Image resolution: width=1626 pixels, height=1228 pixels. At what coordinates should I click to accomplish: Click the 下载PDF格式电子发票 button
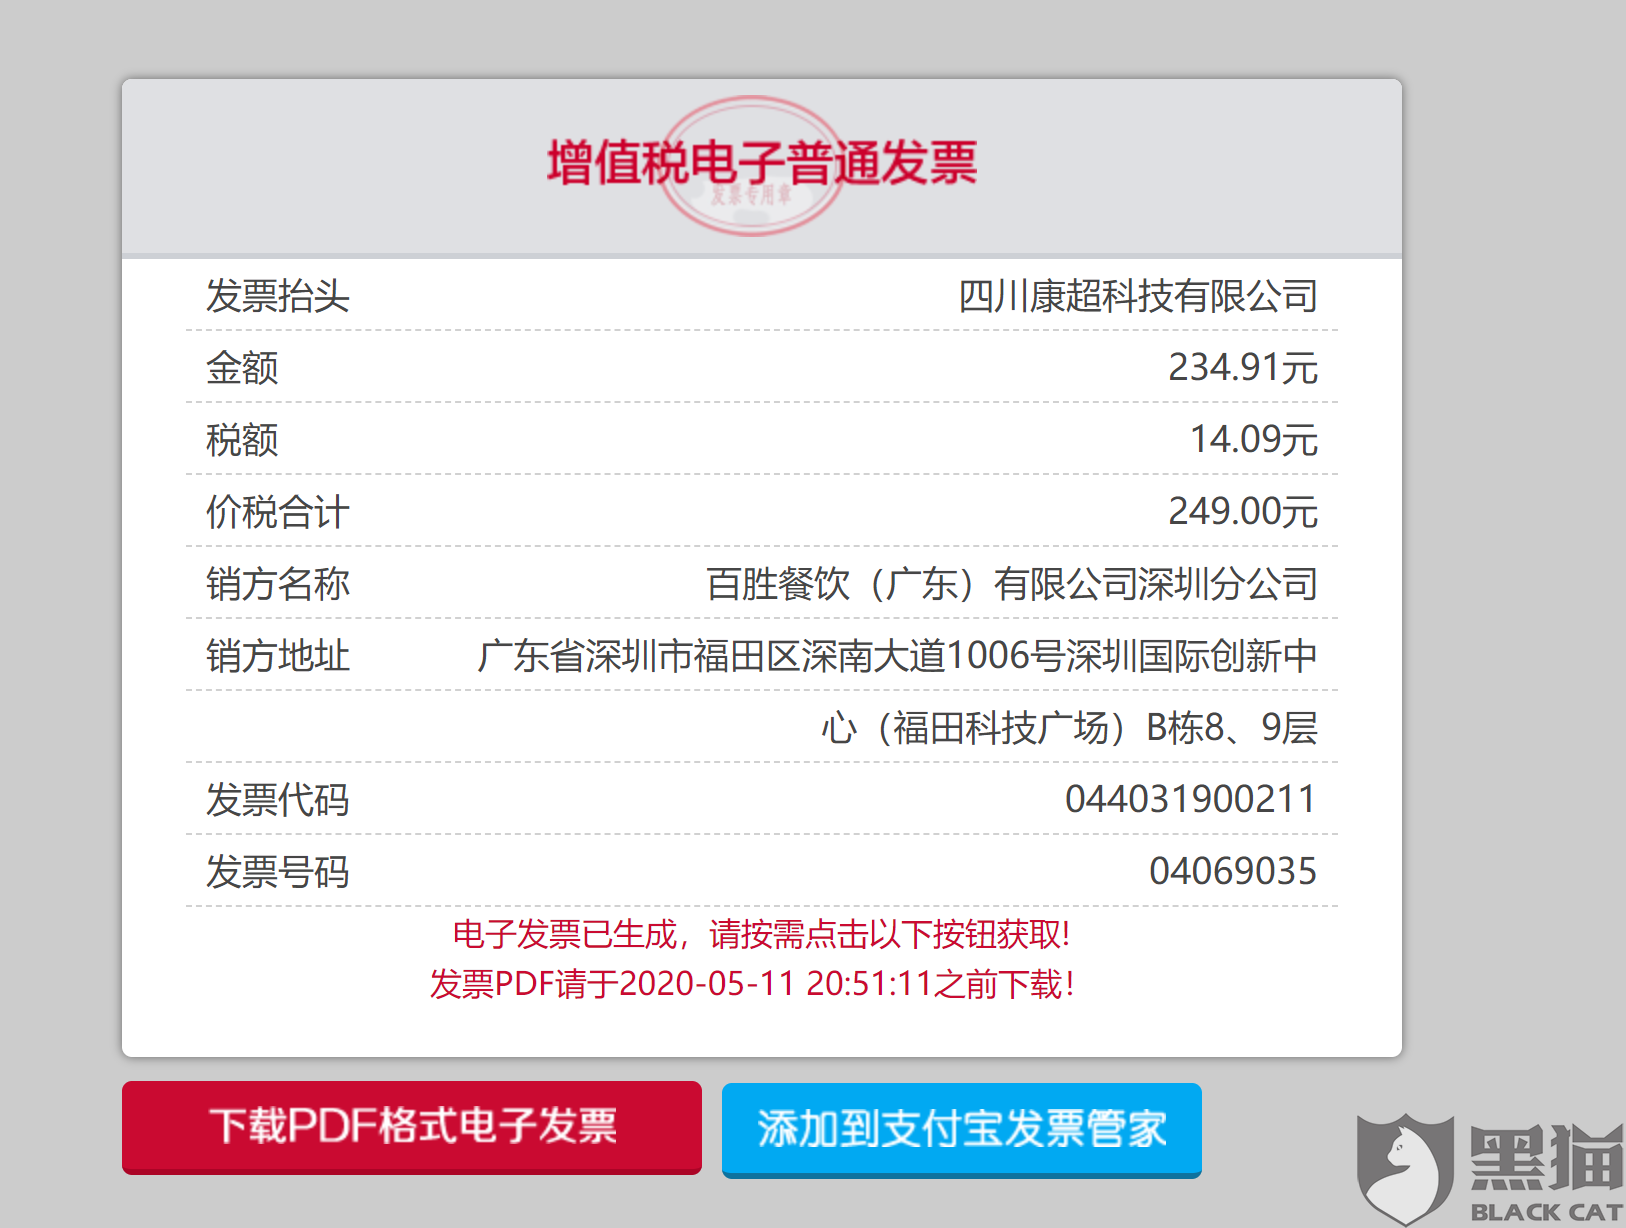point(412,1127)
